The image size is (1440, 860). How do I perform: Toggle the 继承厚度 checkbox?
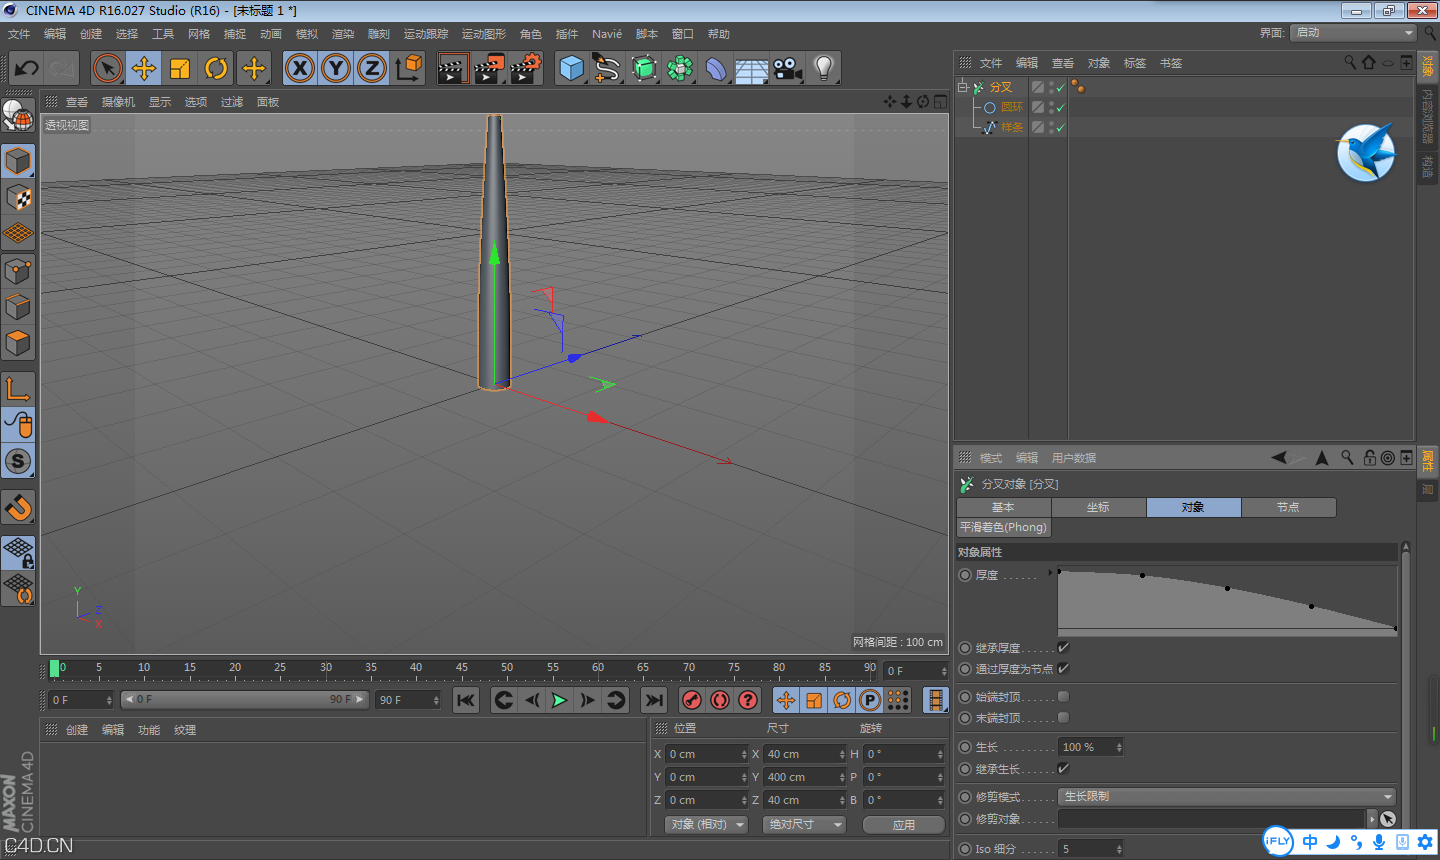pyautogui.click(x=1063, y=648)
